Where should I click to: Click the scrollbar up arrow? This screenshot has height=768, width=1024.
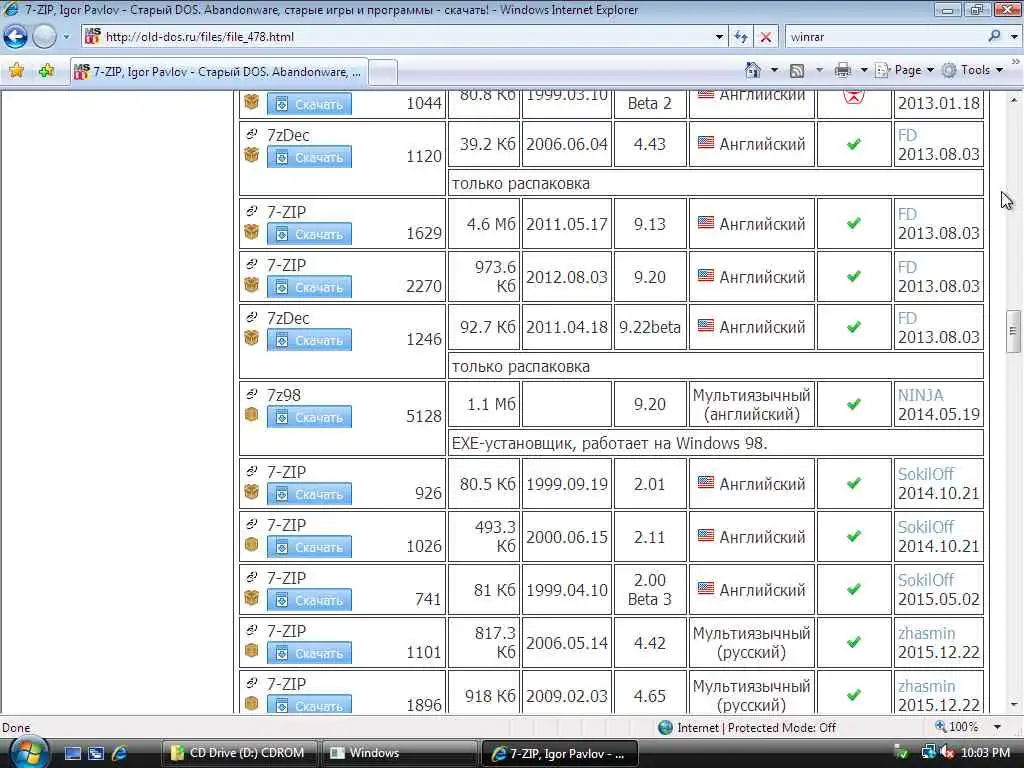1013,100
